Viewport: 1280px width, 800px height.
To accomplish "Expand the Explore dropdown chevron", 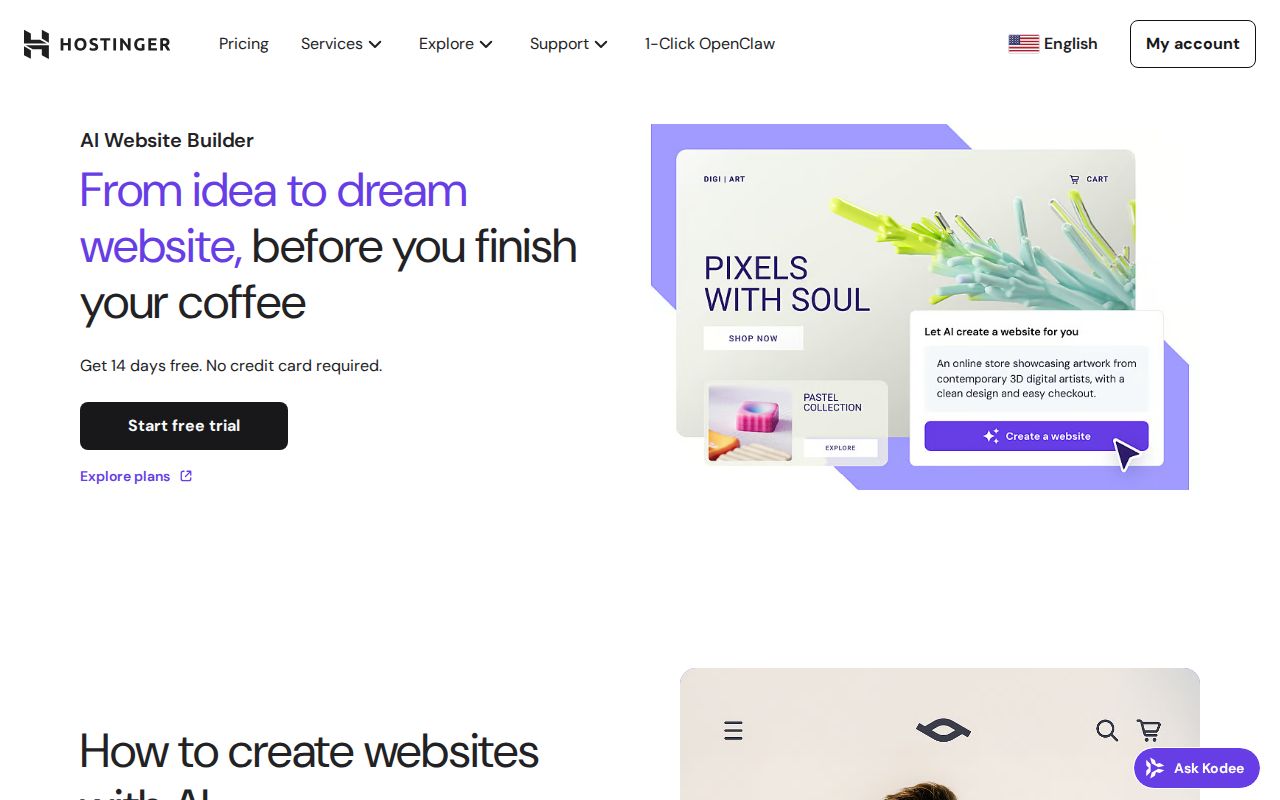I will (486, 44).
